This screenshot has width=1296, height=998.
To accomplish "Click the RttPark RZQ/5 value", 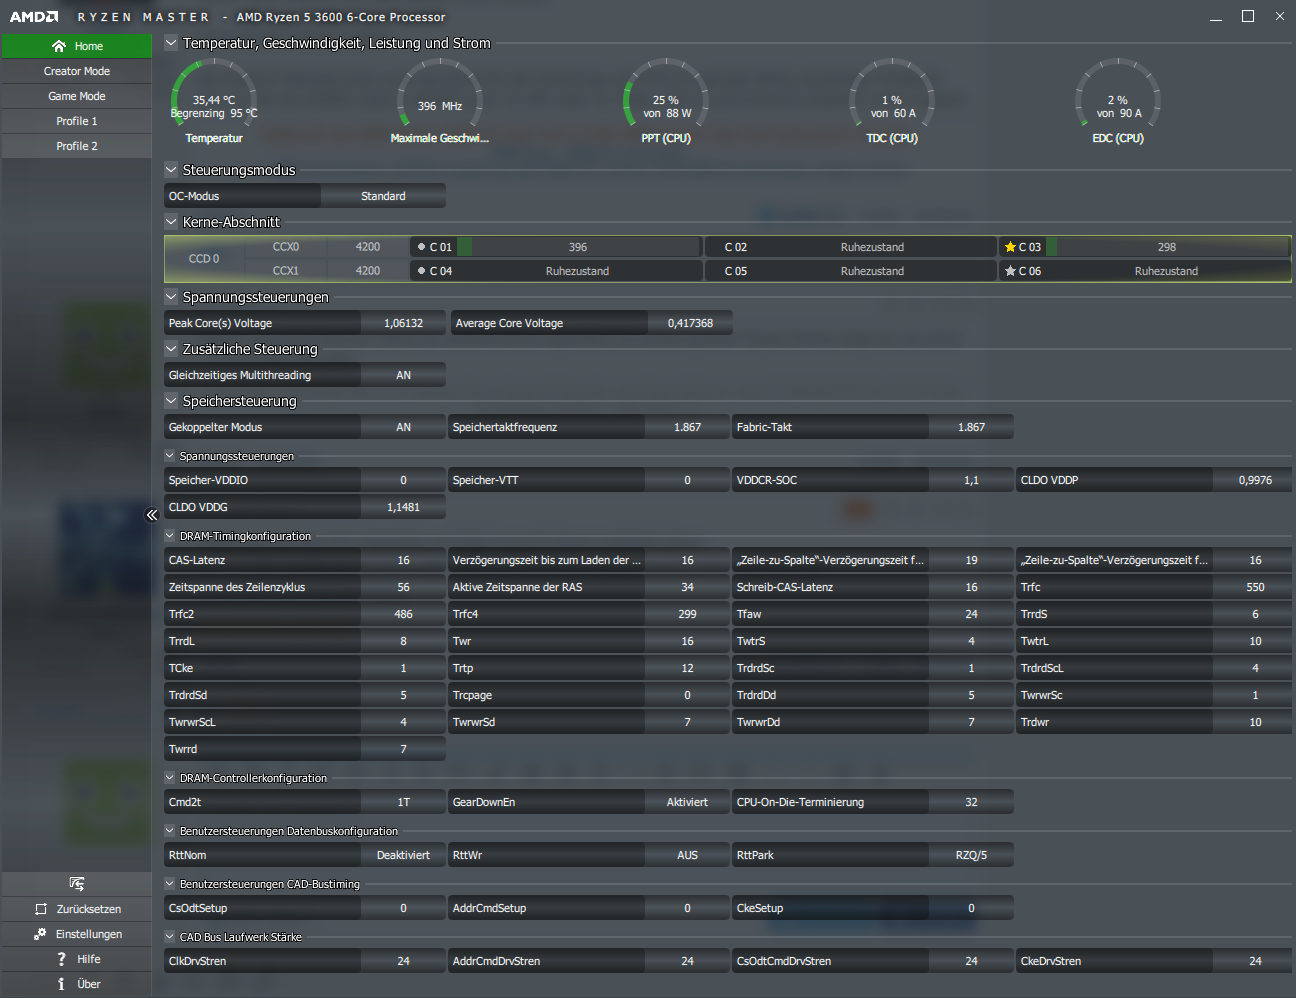I will [x=971, y=855].
